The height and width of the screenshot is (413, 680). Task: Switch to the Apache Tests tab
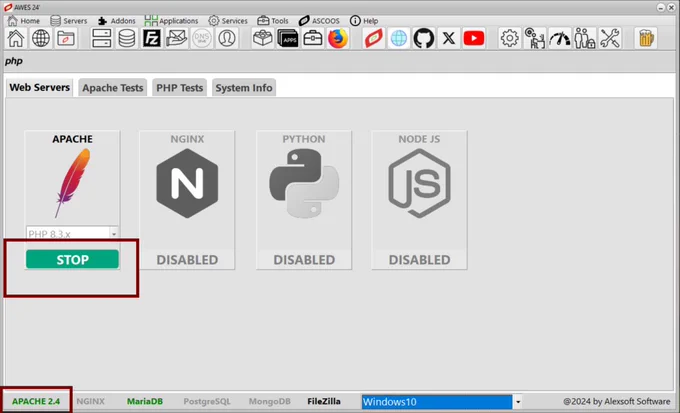click(x=113, y=88)
